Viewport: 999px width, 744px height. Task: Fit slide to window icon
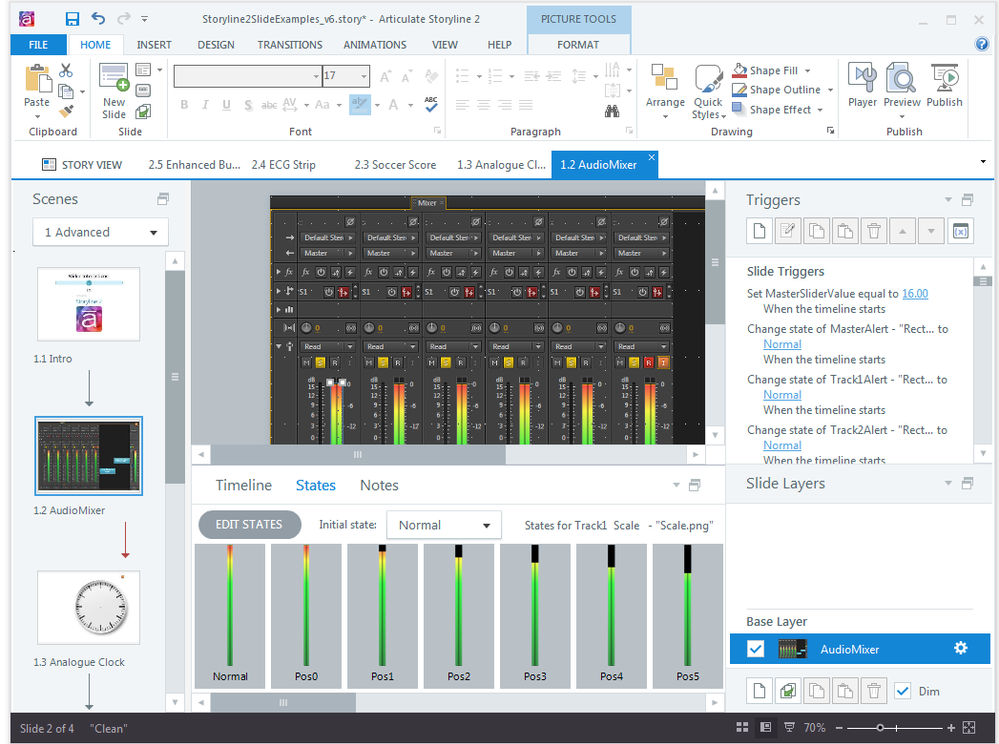point(969,727)
